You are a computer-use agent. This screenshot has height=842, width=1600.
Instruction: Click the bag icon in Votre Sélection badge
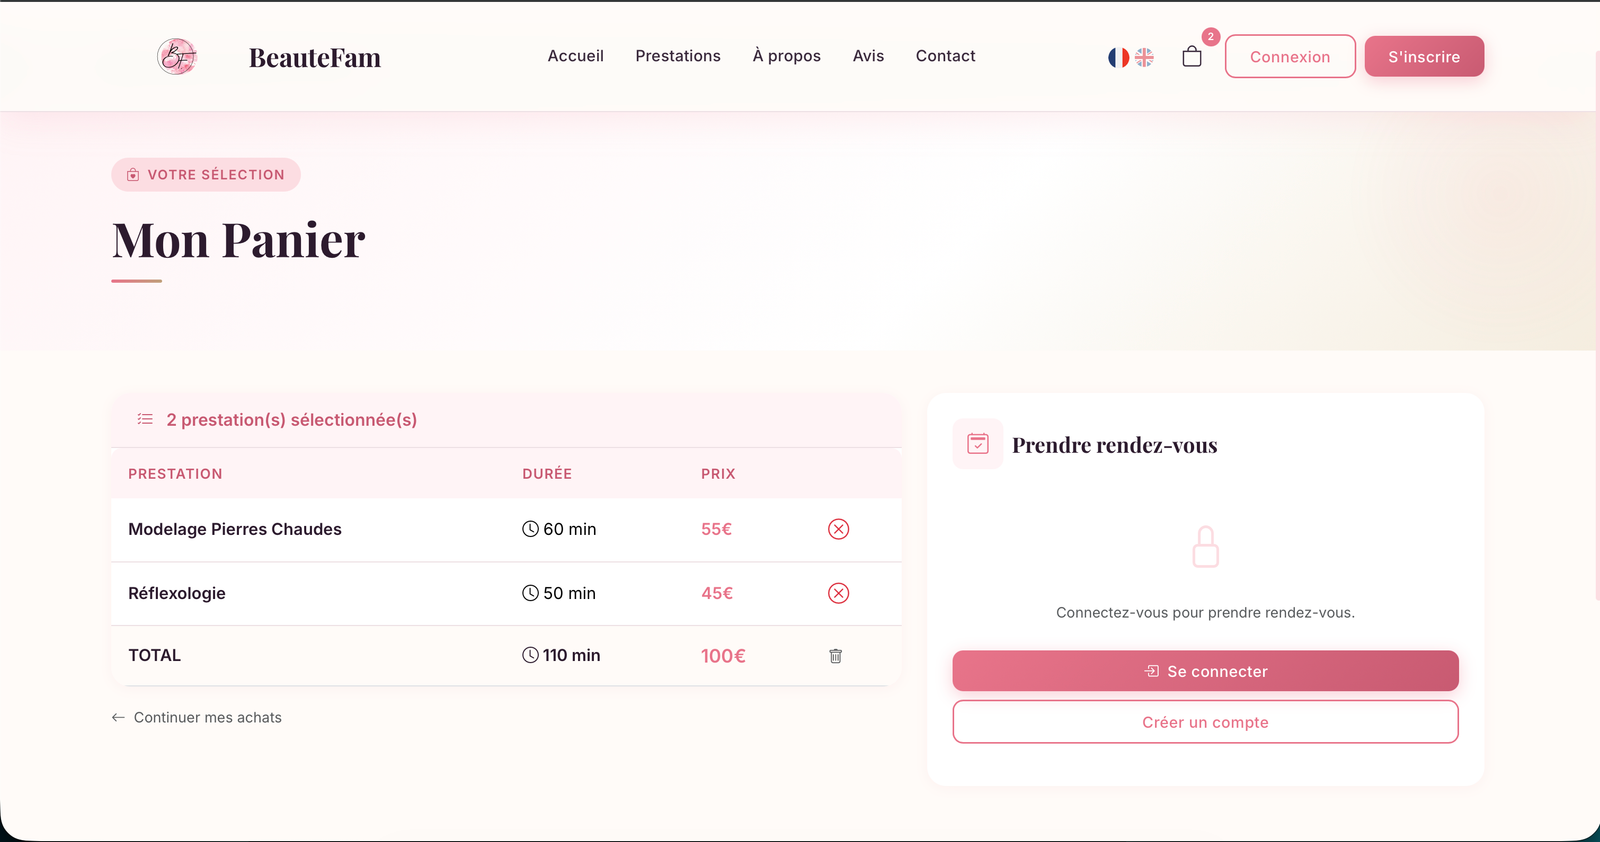(133, 174)
